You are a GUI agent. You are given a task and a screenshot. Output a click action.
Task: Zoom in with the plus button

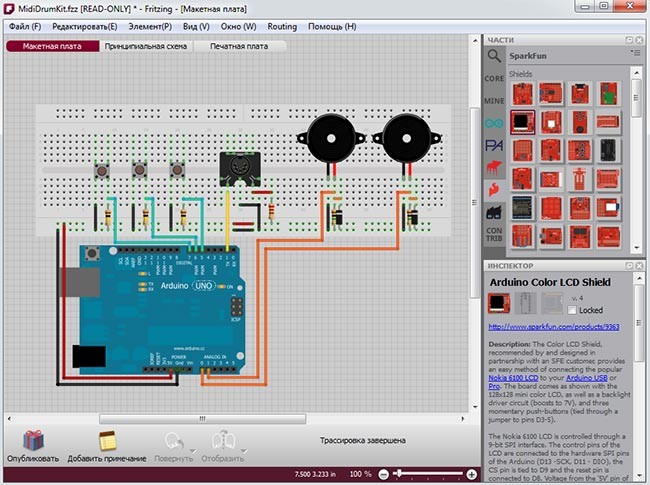point(471,474)
